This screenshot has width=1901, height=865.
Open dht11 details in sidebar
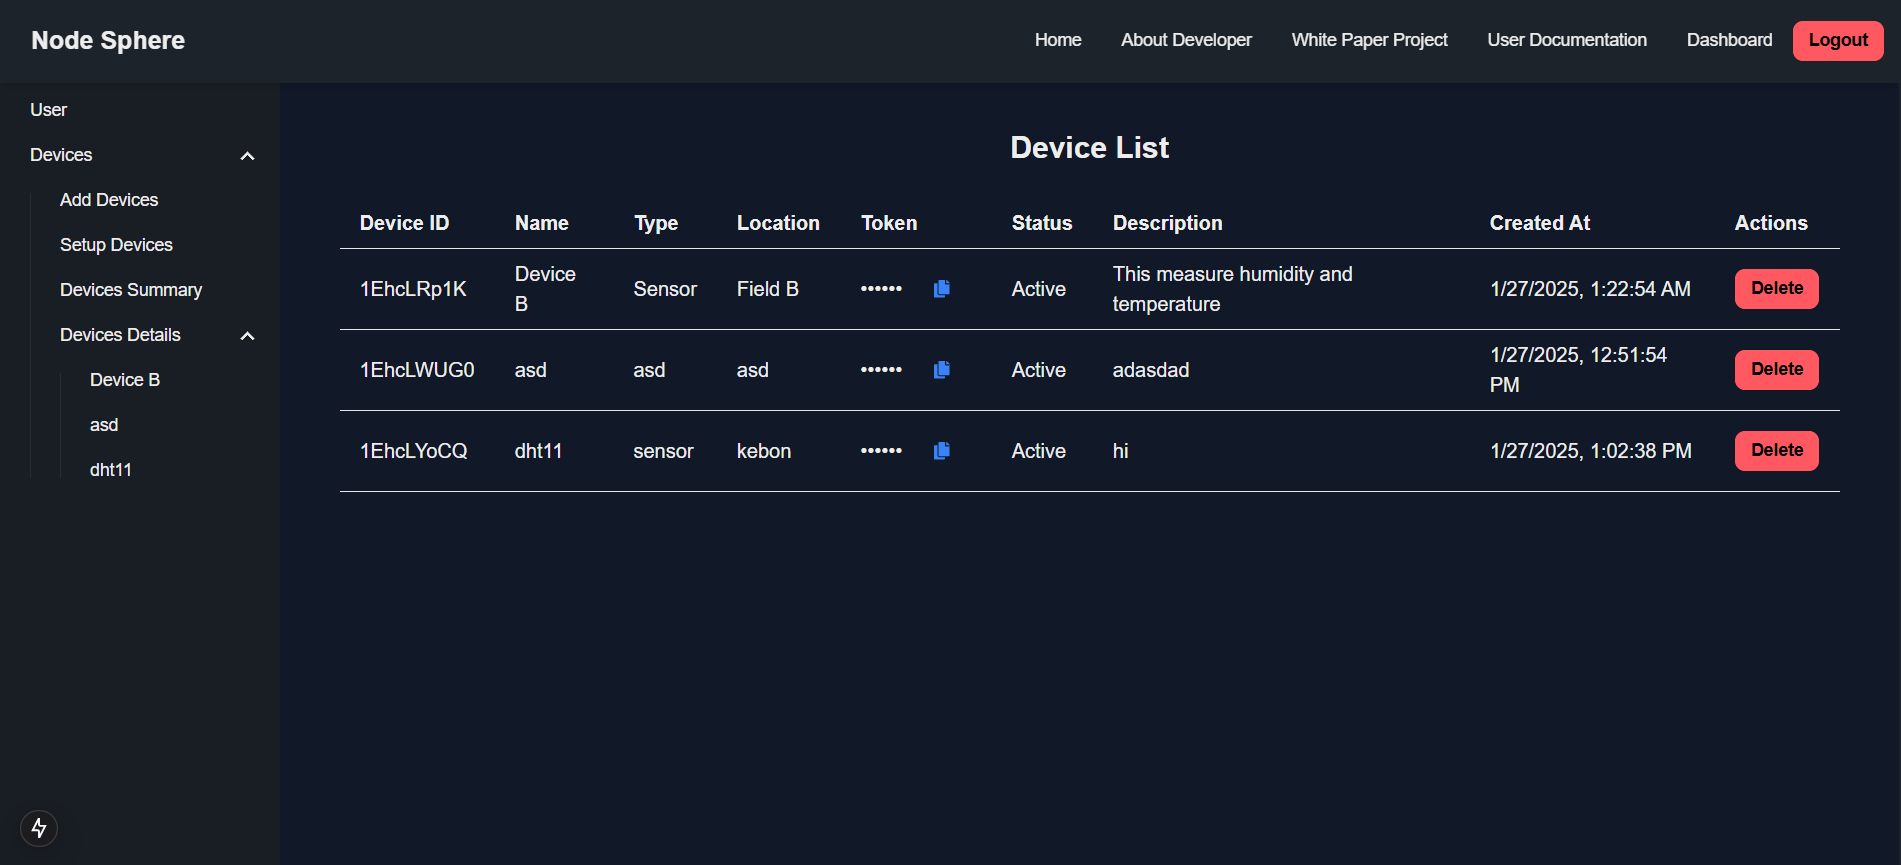111,470
